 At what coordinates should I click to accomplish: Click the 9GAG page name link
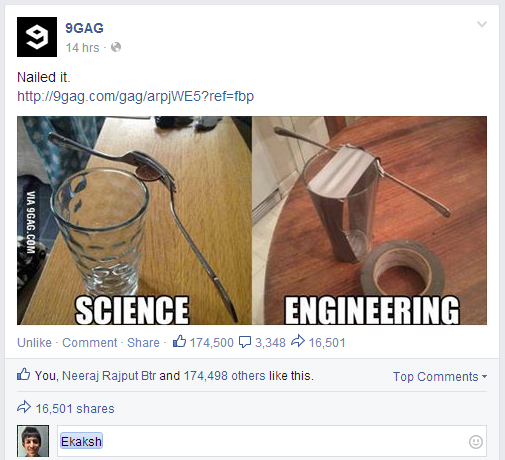(84, 28)
